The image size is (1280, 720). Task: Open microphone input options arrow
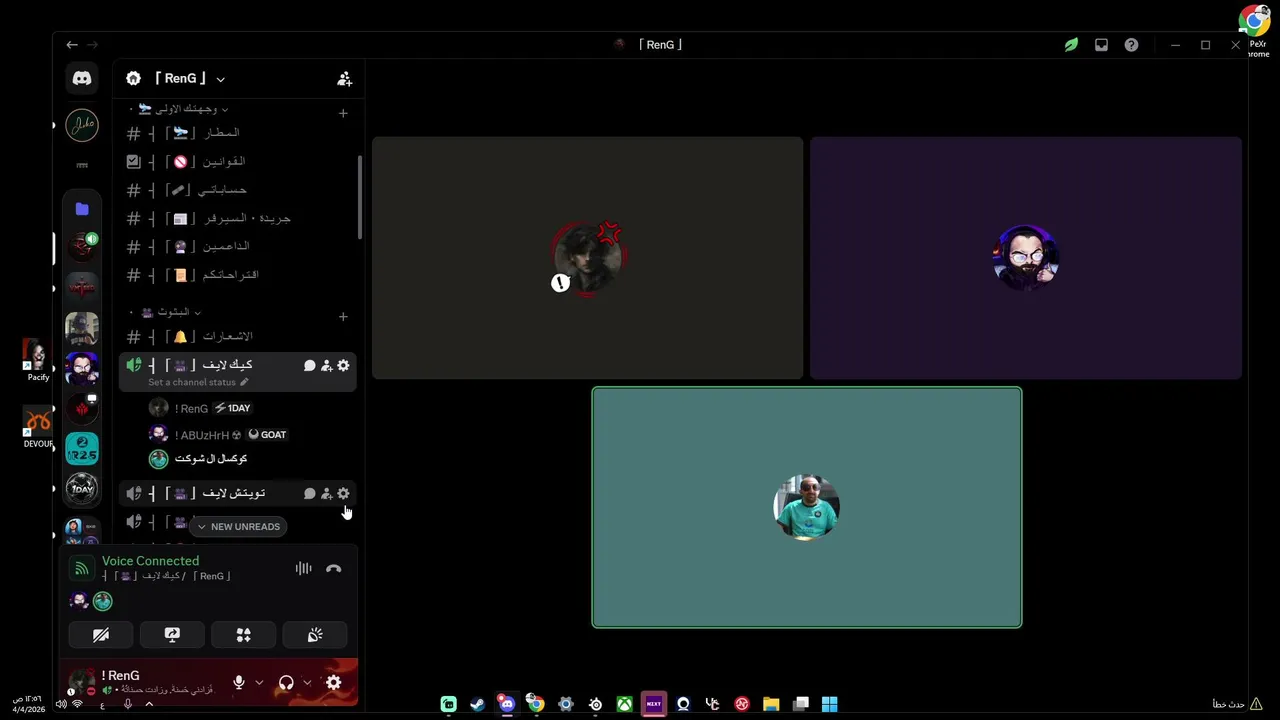point(259,683)
